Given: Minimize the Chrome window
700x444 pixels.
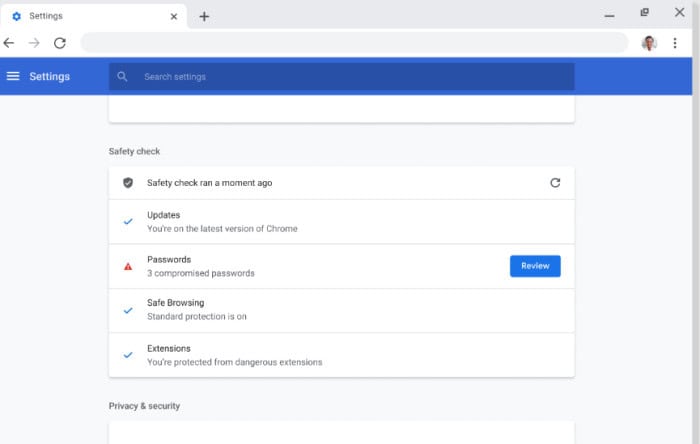Looking at the screenshot, I should (x=609, y=16).
